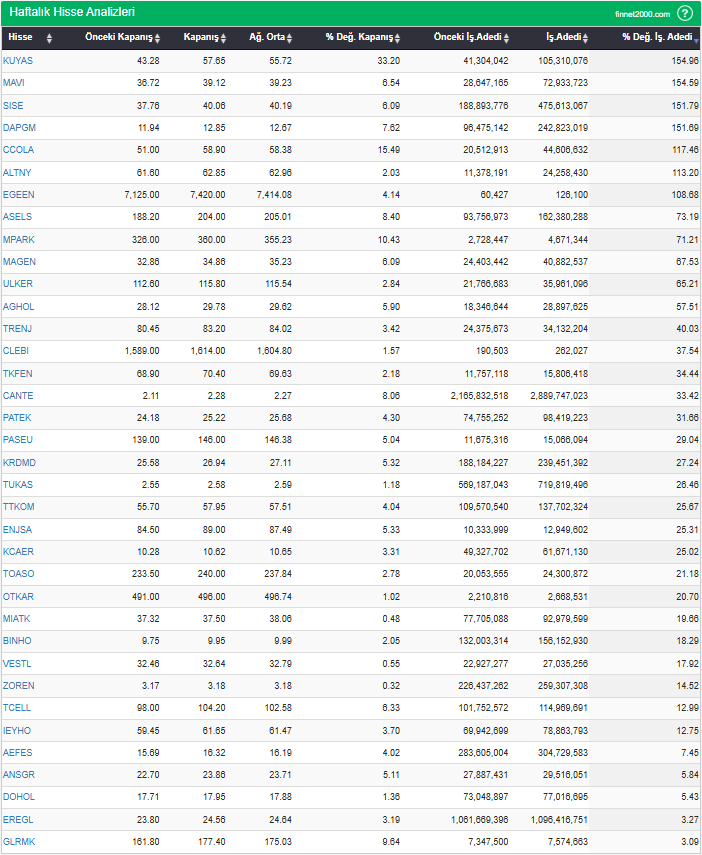Click the İş.Adedi column sort icon
Screen dimensions: 702x855
point(592,38)
